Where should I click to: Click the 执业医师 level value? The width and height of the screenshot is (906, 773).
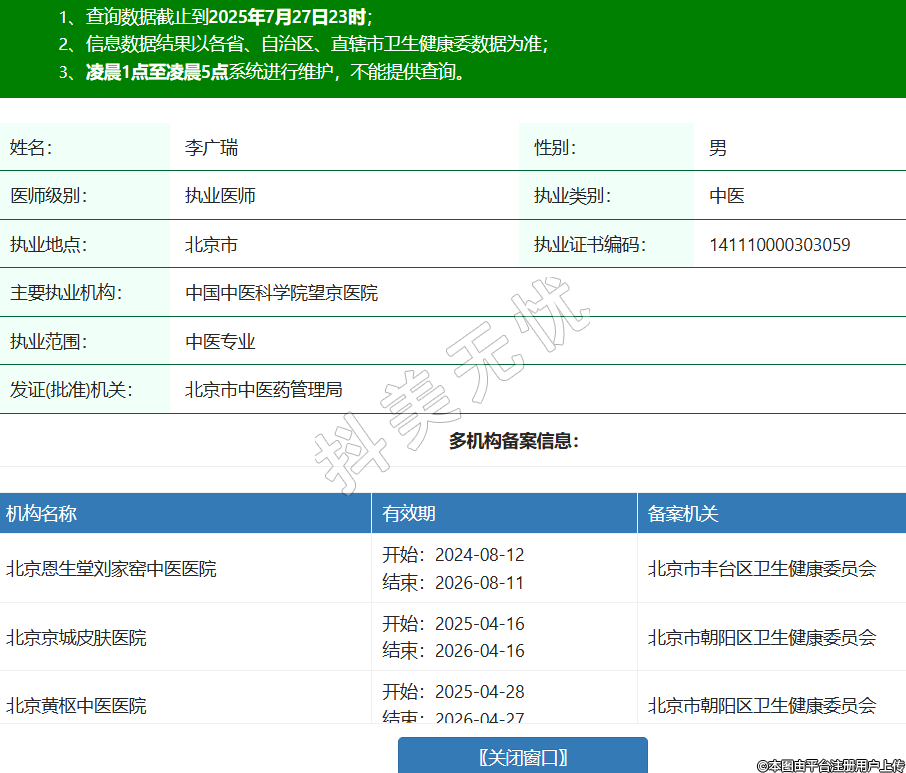[220, 196]
